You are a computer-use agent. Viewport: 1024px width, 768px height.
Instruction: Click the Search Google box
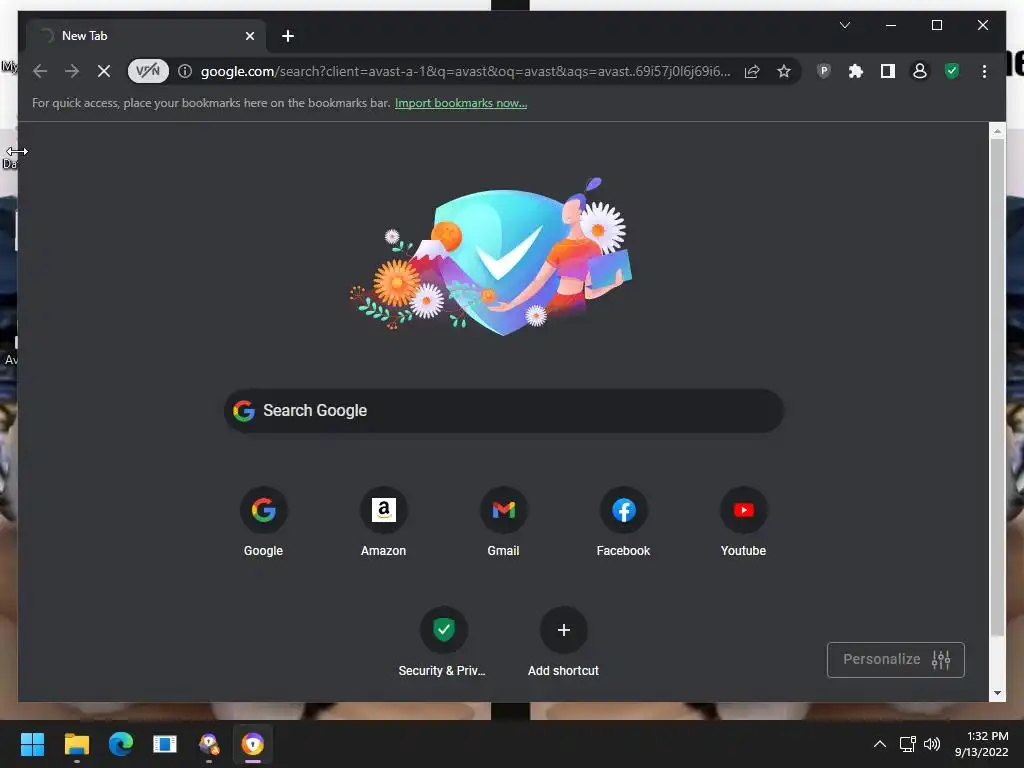[x=504, y=410]
